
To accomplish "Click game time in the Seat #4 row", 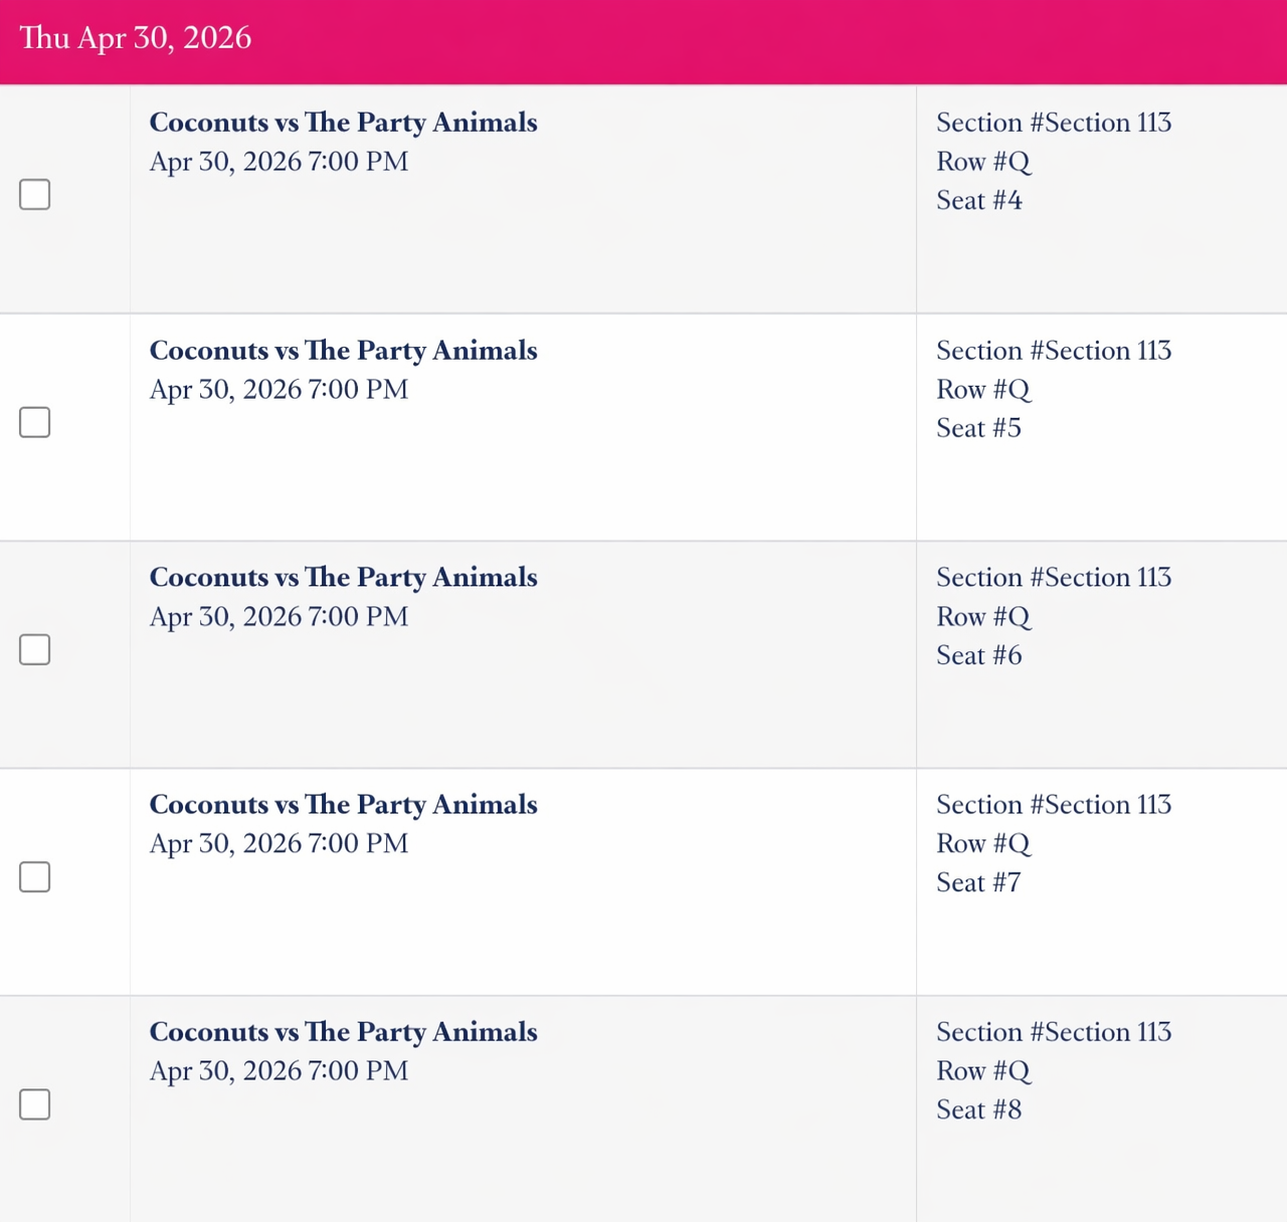I will [x=279, y=161].
